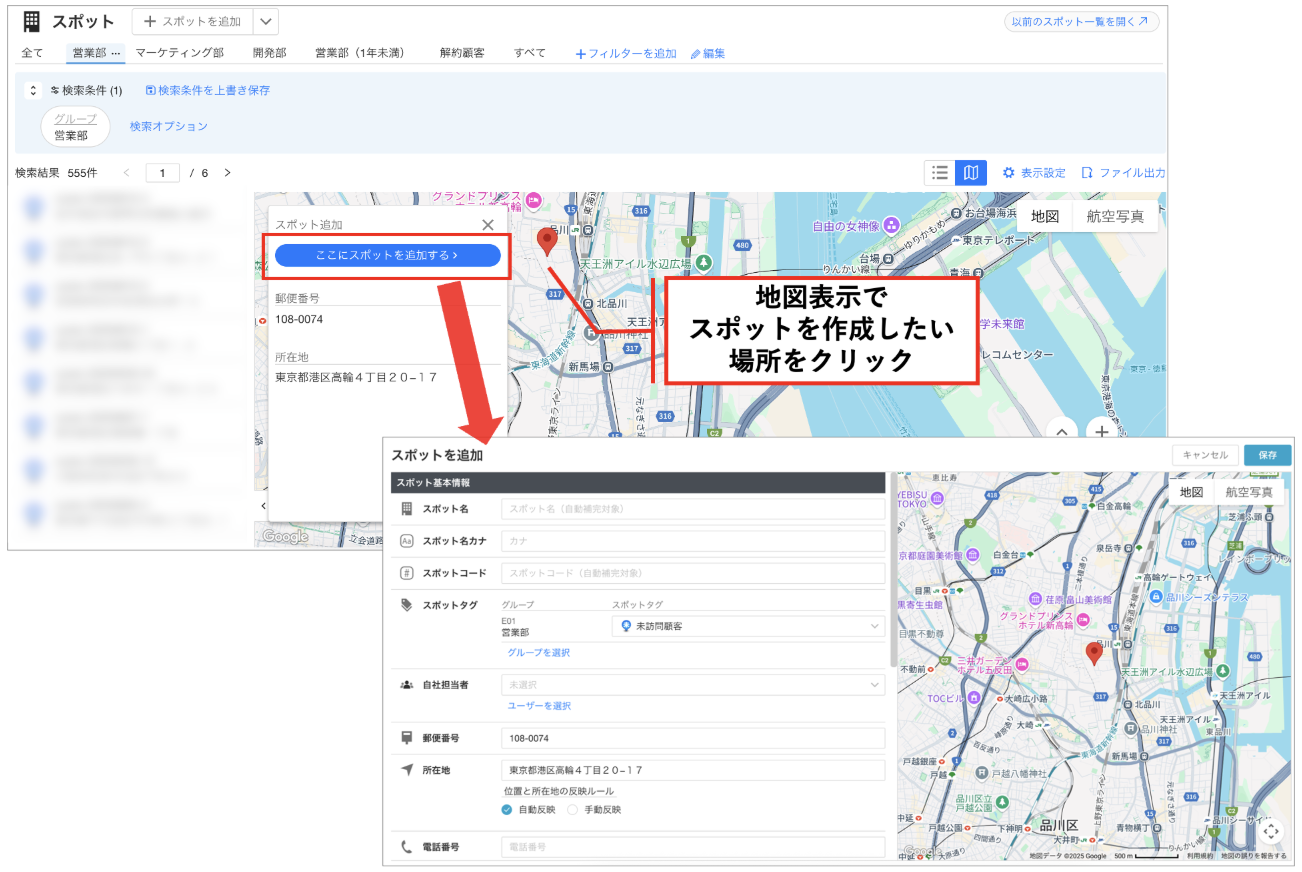Click the 所在地 address input field
This screenshot has width=1302, height=872.
coord(693,770)
